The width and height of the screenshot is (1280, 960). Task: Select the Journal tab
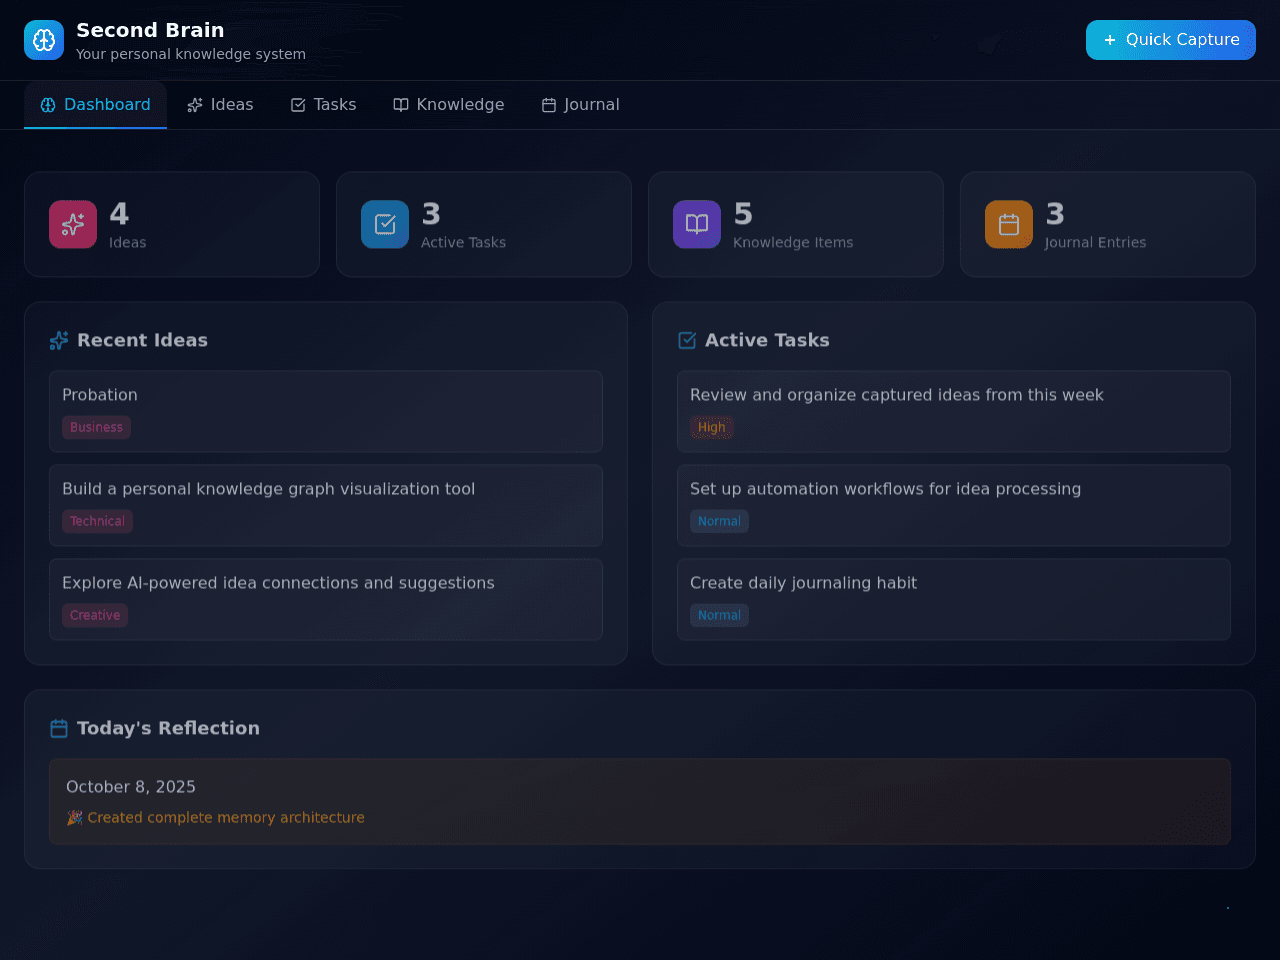580,105
